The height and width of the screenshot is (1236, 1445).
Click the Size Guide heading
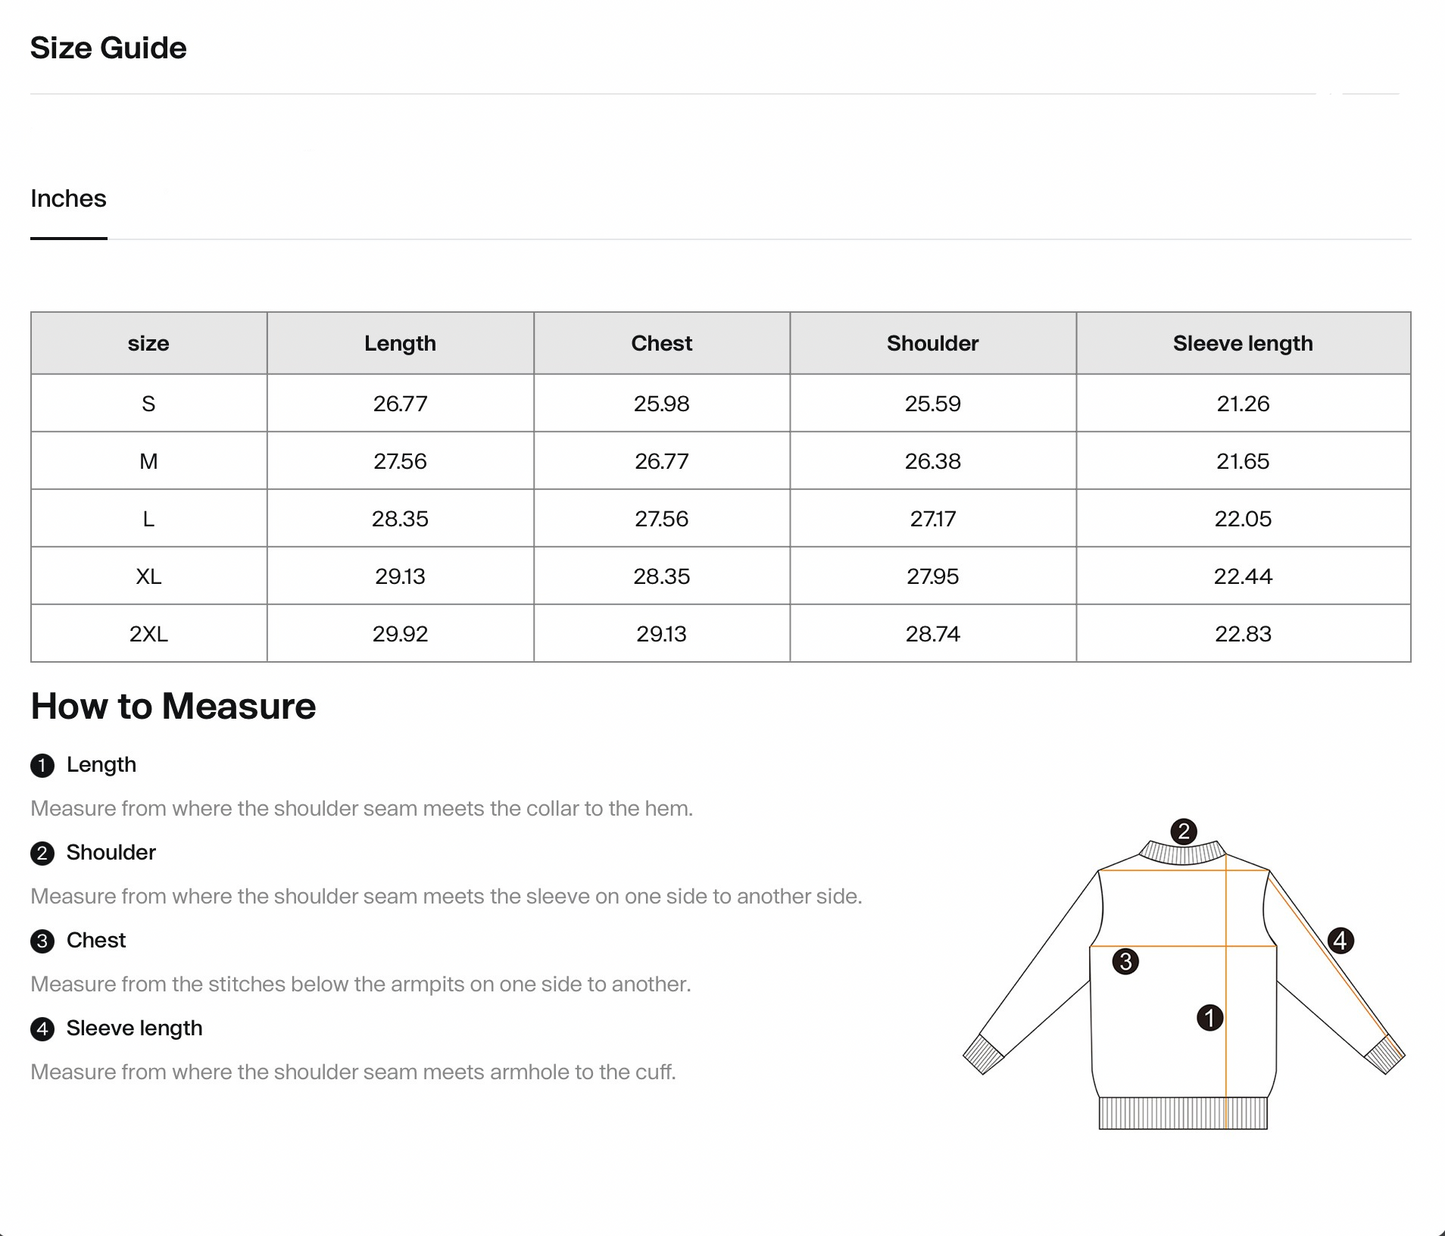click(x=108, y=48)
